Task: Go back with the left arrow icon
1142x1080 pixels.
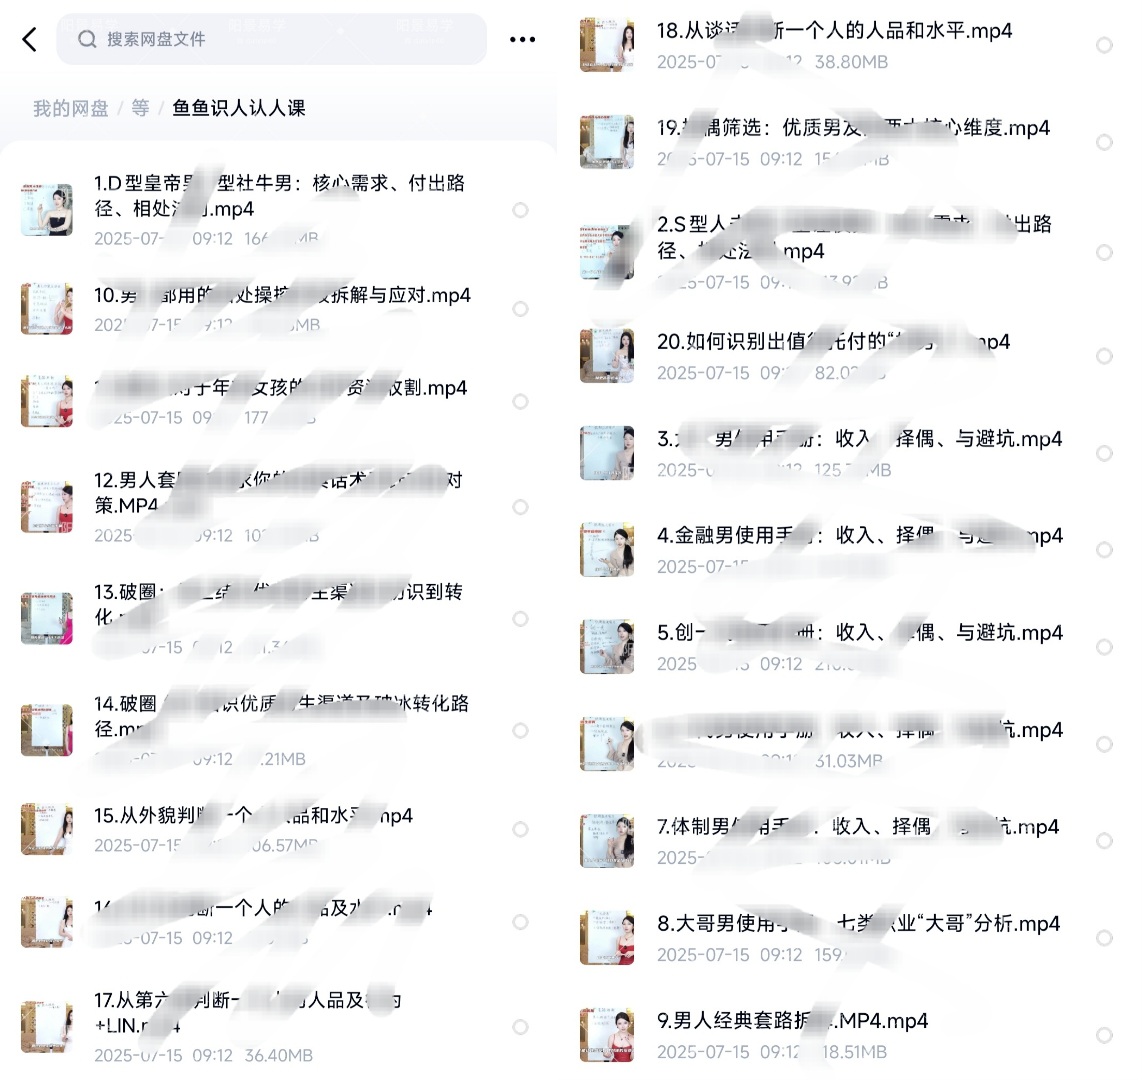Action: point(30,39)
